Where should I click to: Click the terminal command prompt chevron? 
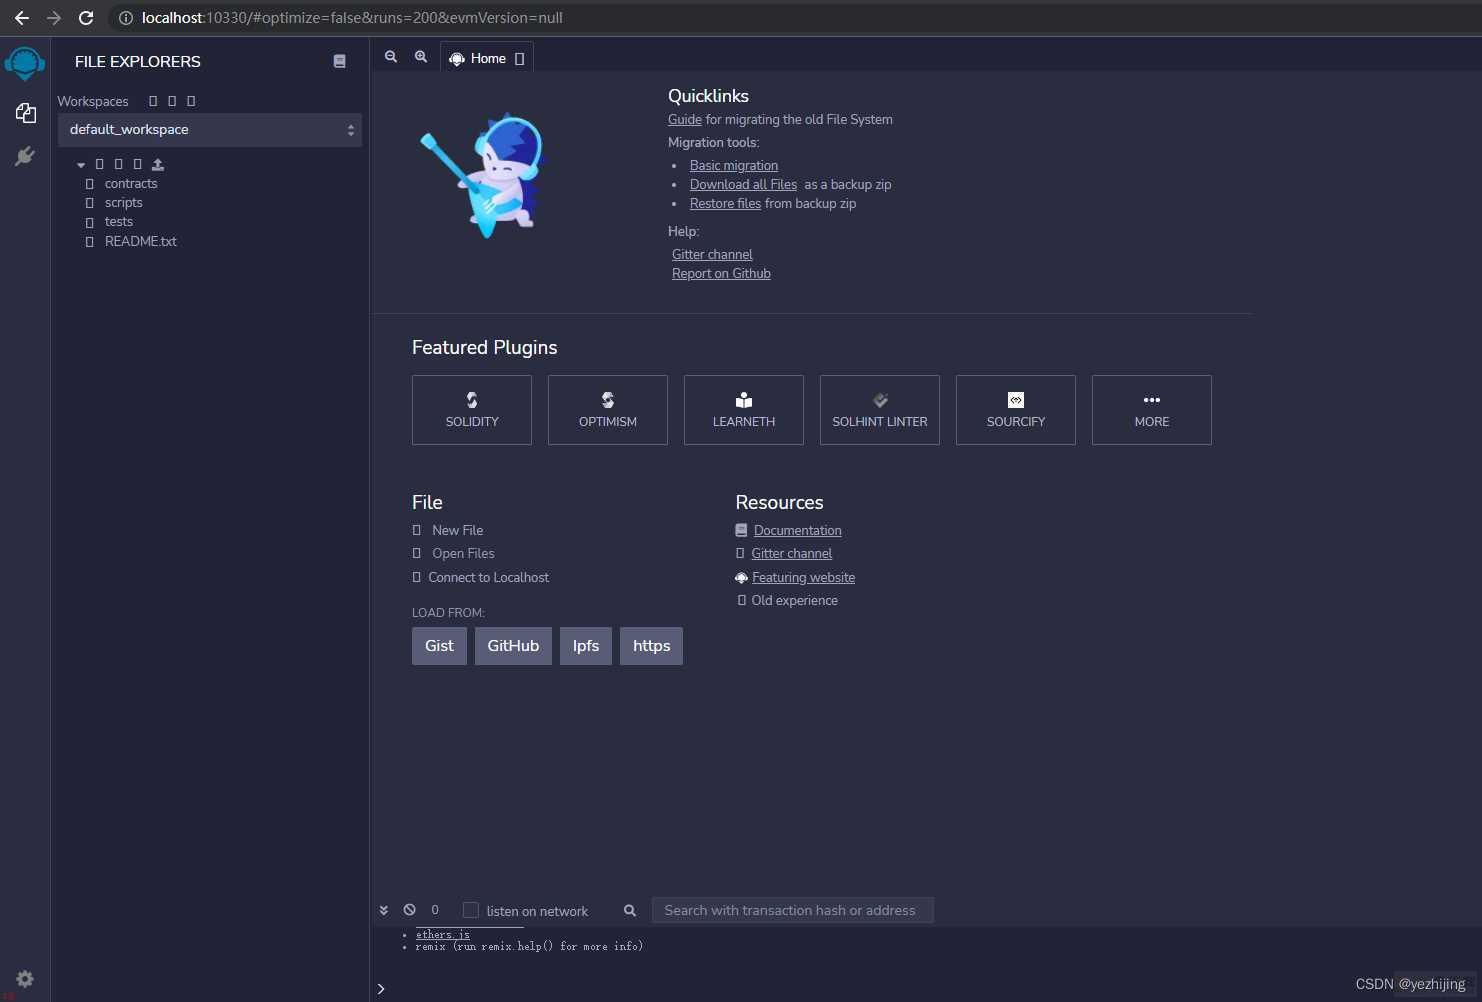(381, 989)
